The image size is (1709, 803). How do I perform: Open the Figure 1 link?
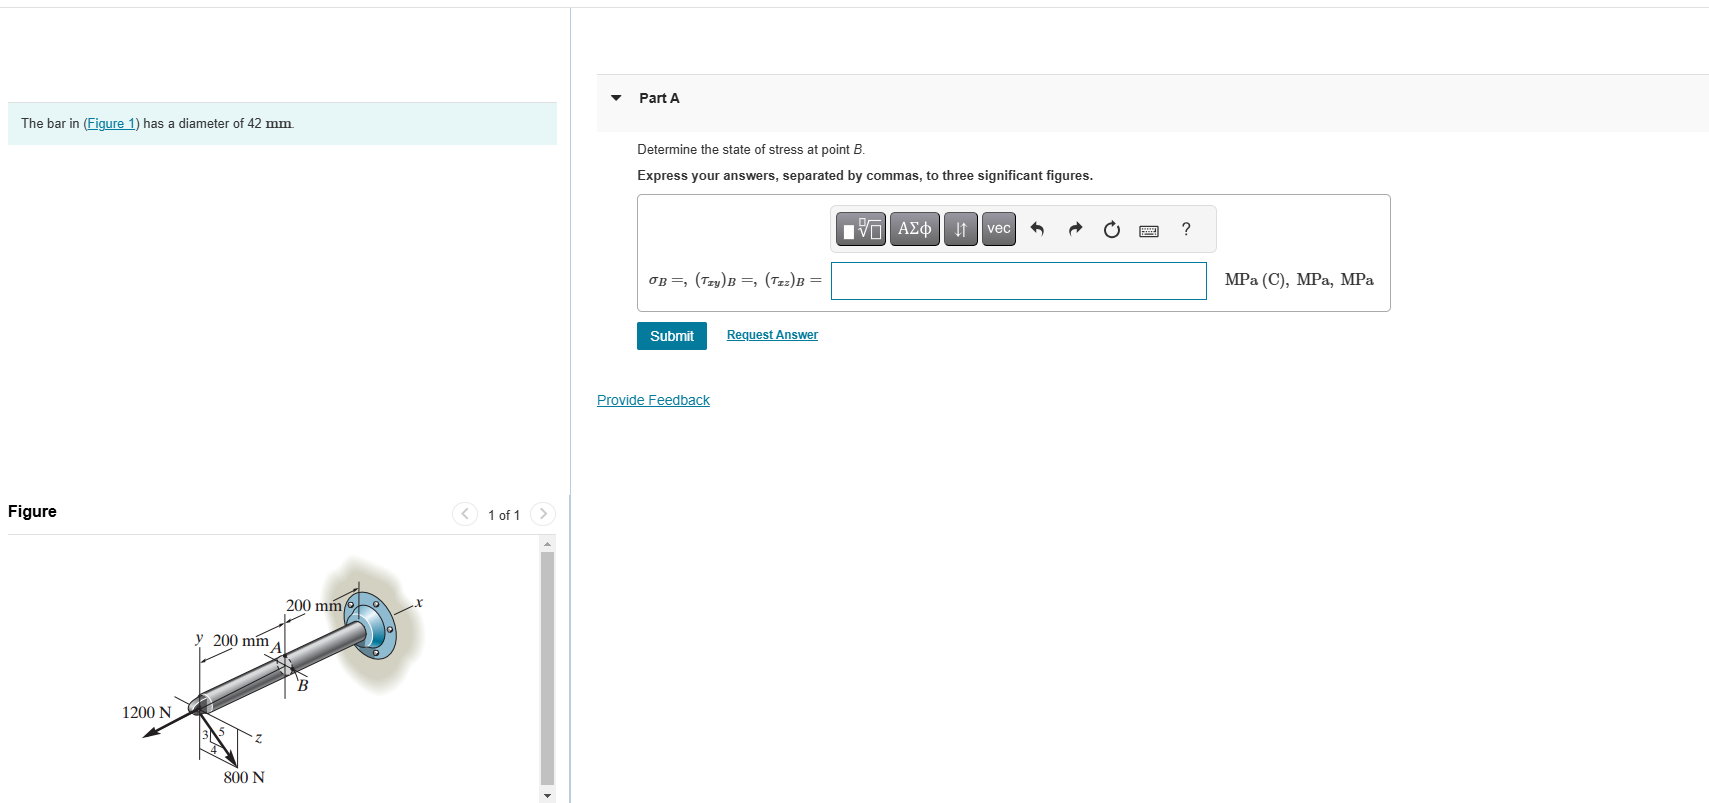[x=111, y=124]
